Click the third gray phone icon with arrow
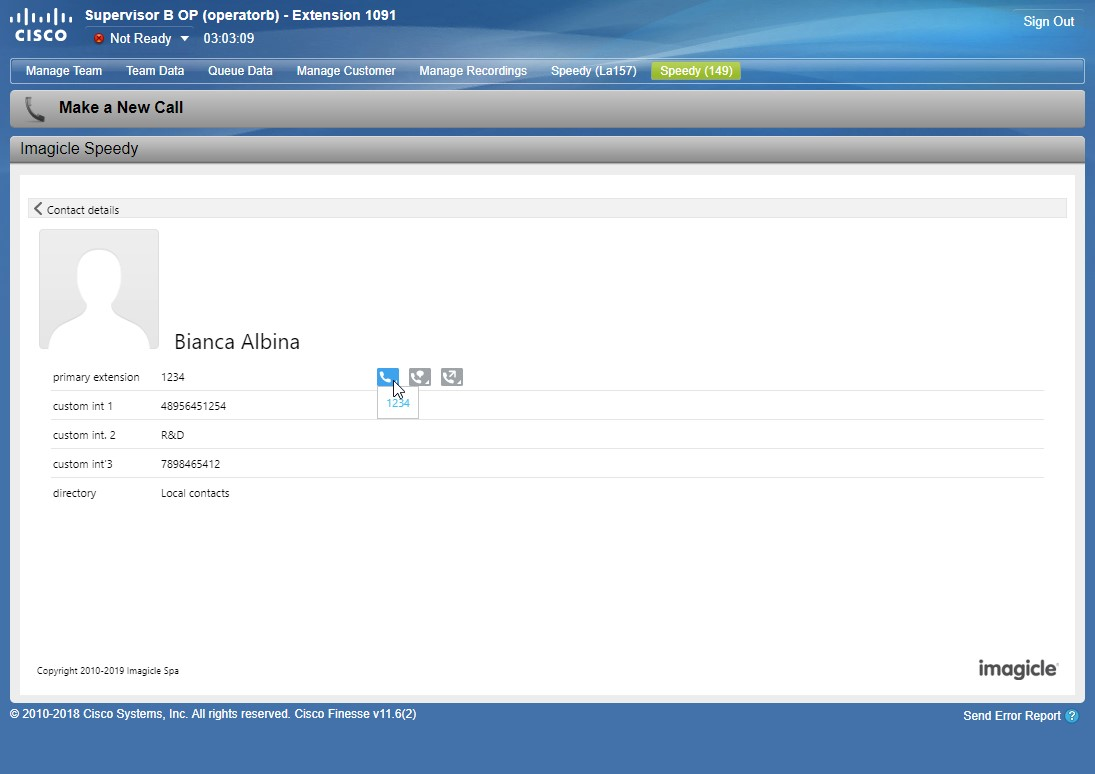 tap(452, 377)
